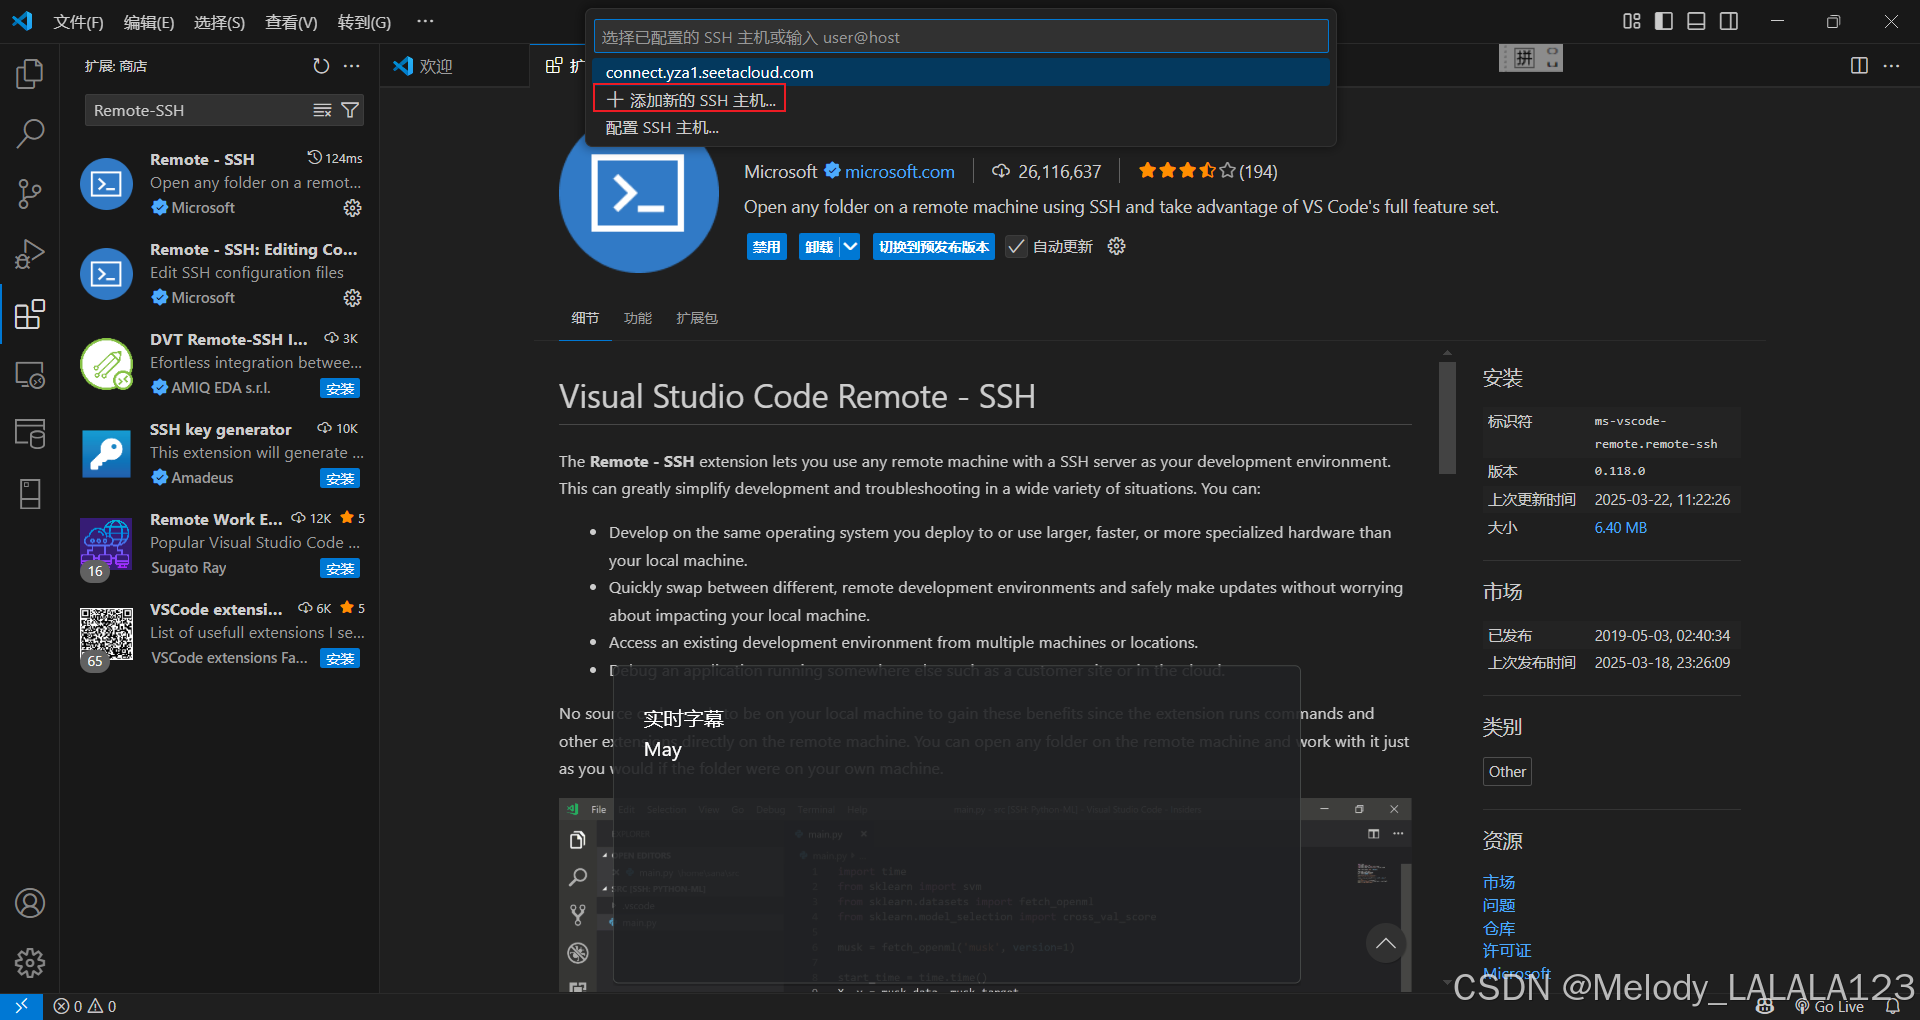The height and width of the screenshot is (1020, 1920).
Task: Show errors and warnings in status bar
Action: click(85, 1006)
